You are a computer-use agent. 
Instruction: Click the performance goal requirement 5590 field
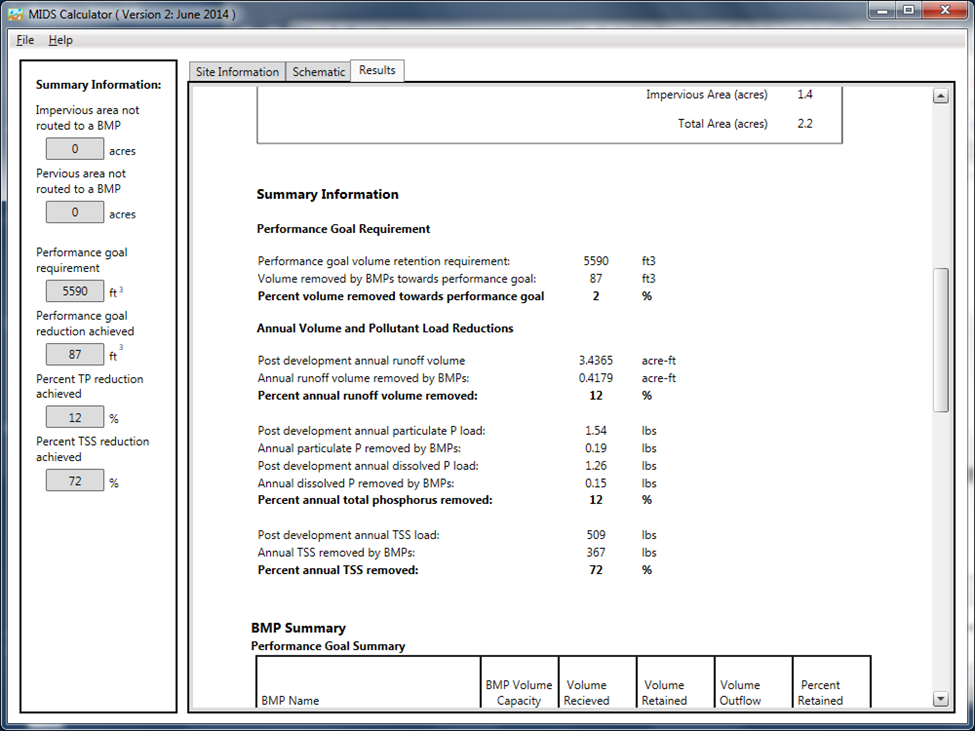(x=75, y=292)
